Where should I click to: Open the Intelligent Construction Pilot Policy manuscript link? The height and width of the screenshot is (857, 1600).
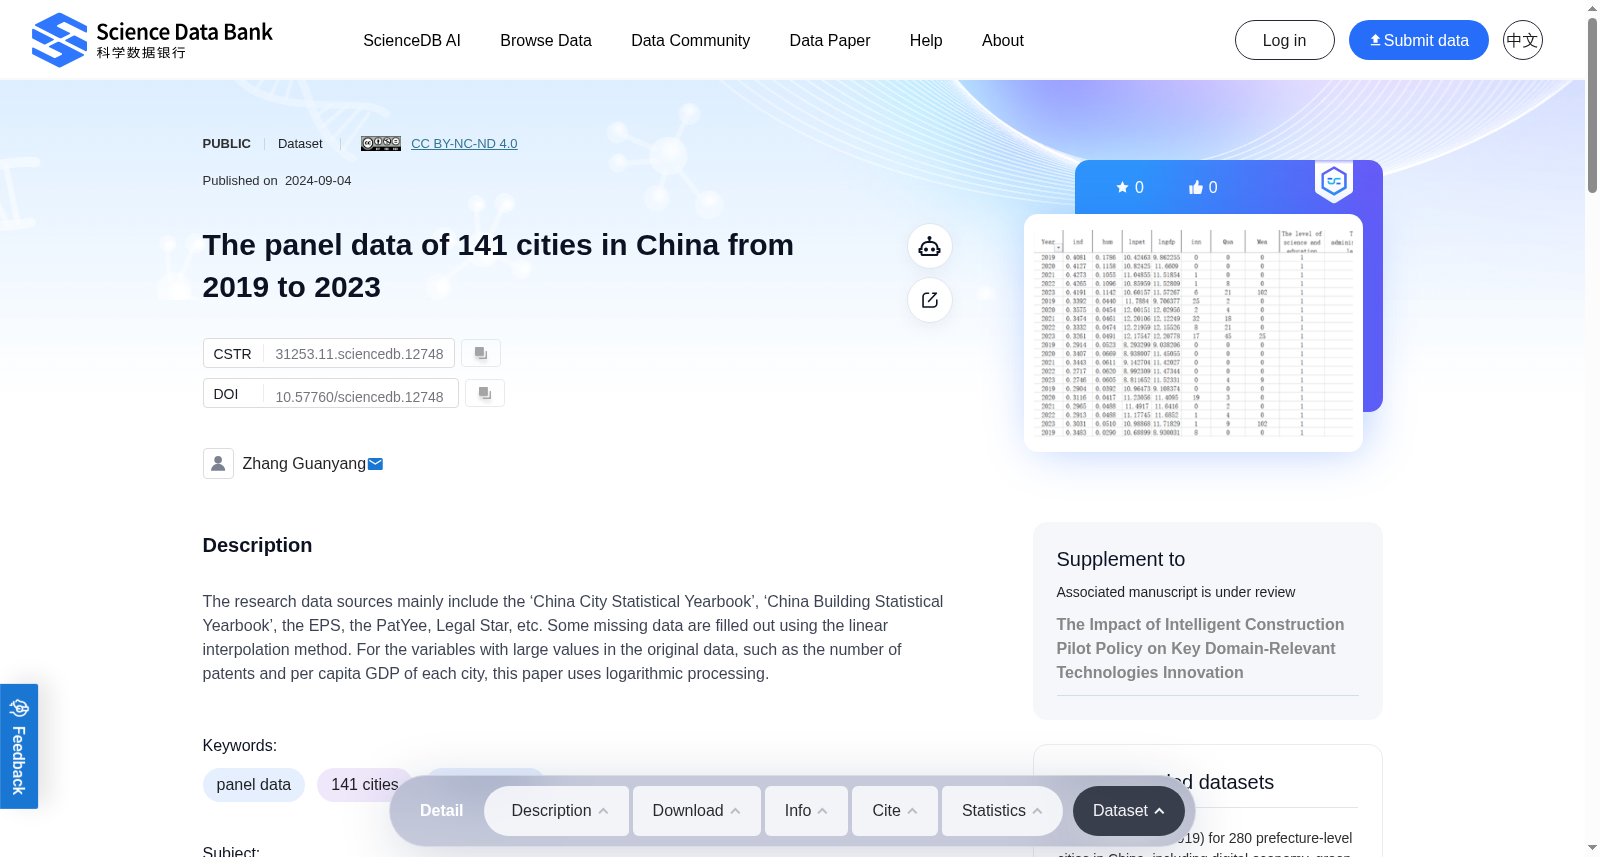point(1200,648)
